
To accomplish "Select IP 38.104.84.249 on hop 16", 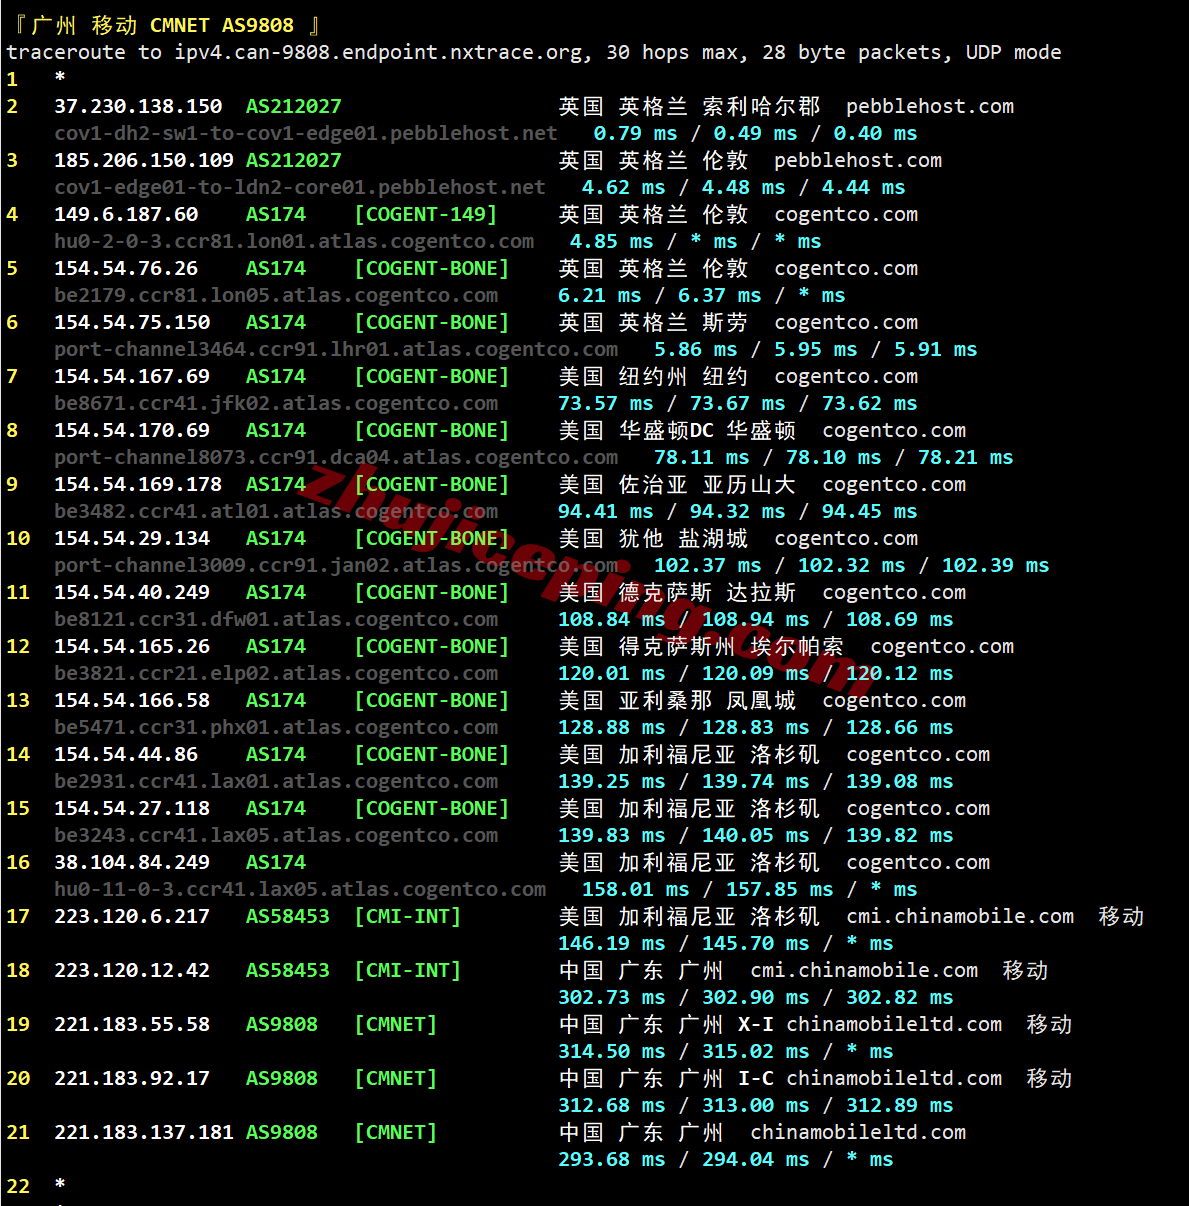I will pyautogui.click(x=132, y=862).
